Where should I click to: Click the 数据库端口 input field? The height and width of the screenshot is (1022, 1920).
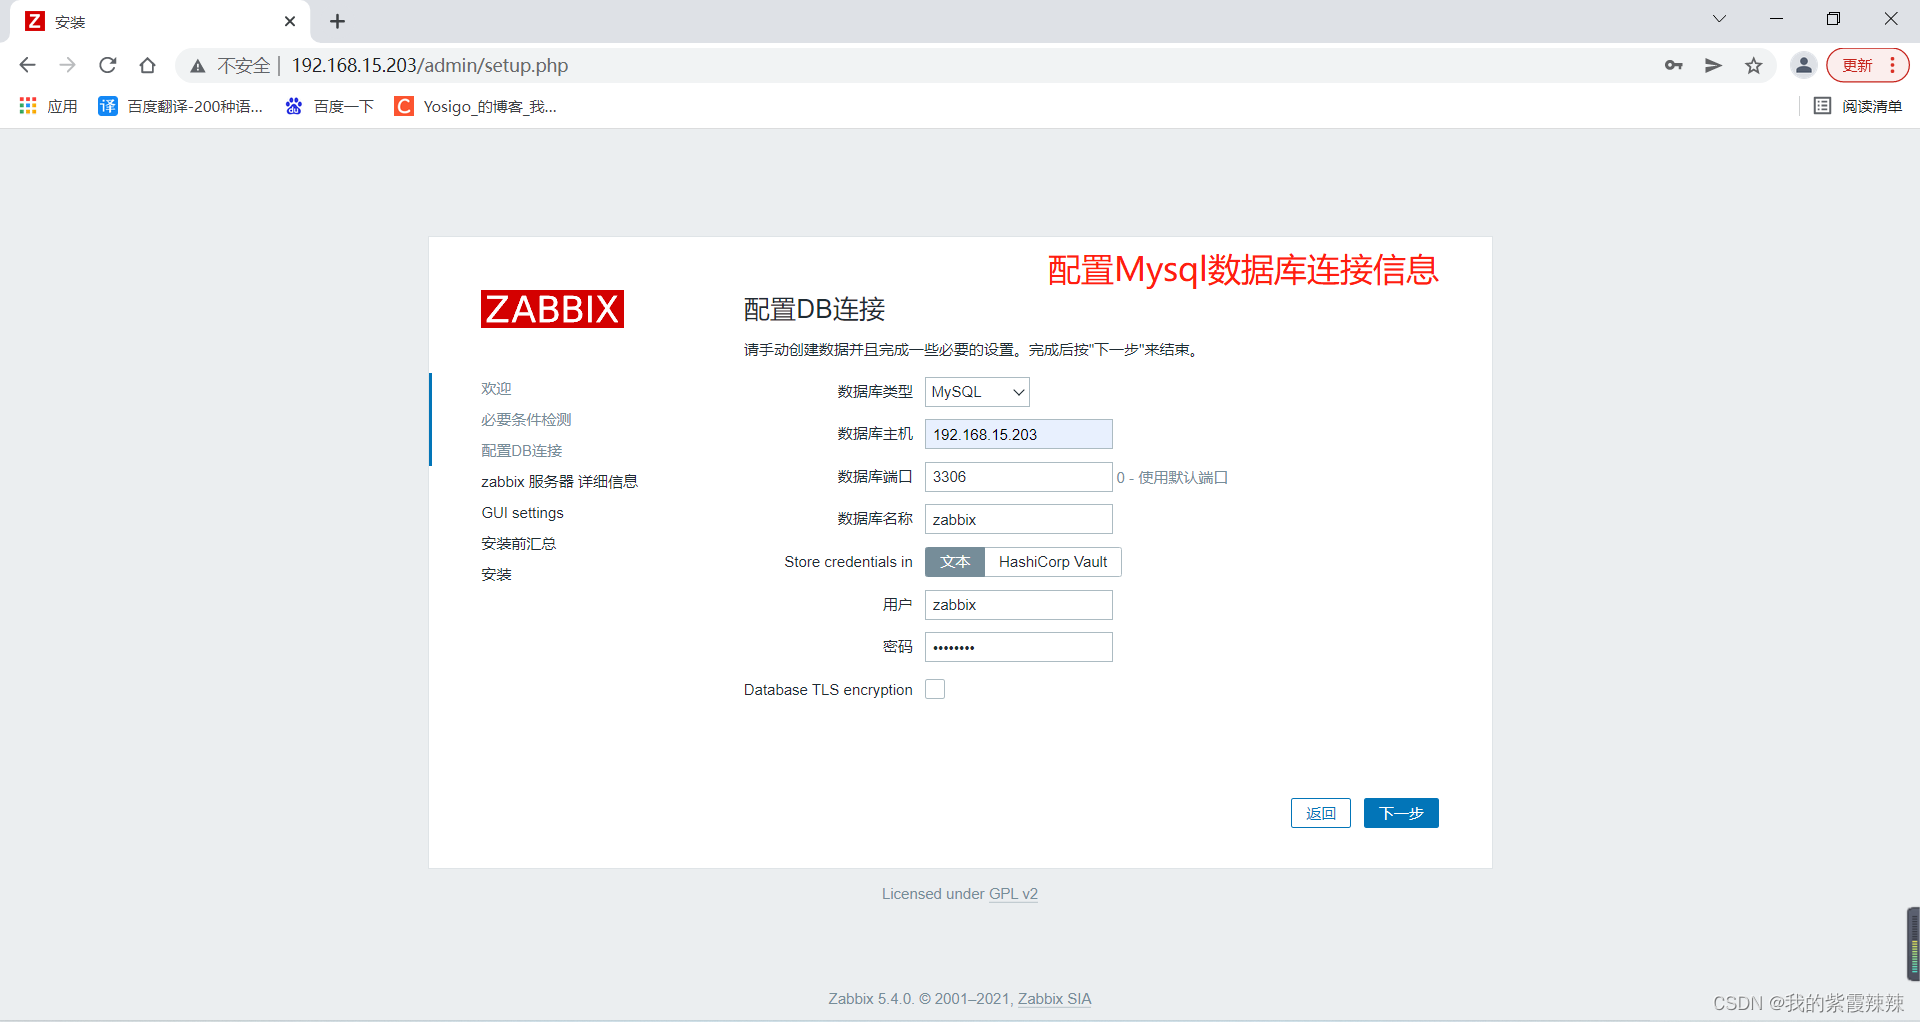(x=1018, y=477)
